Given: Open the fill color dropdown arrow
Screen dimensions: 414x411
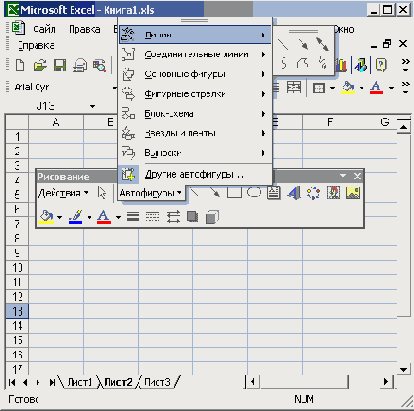Looking at the screenshot, I should 60,217.
